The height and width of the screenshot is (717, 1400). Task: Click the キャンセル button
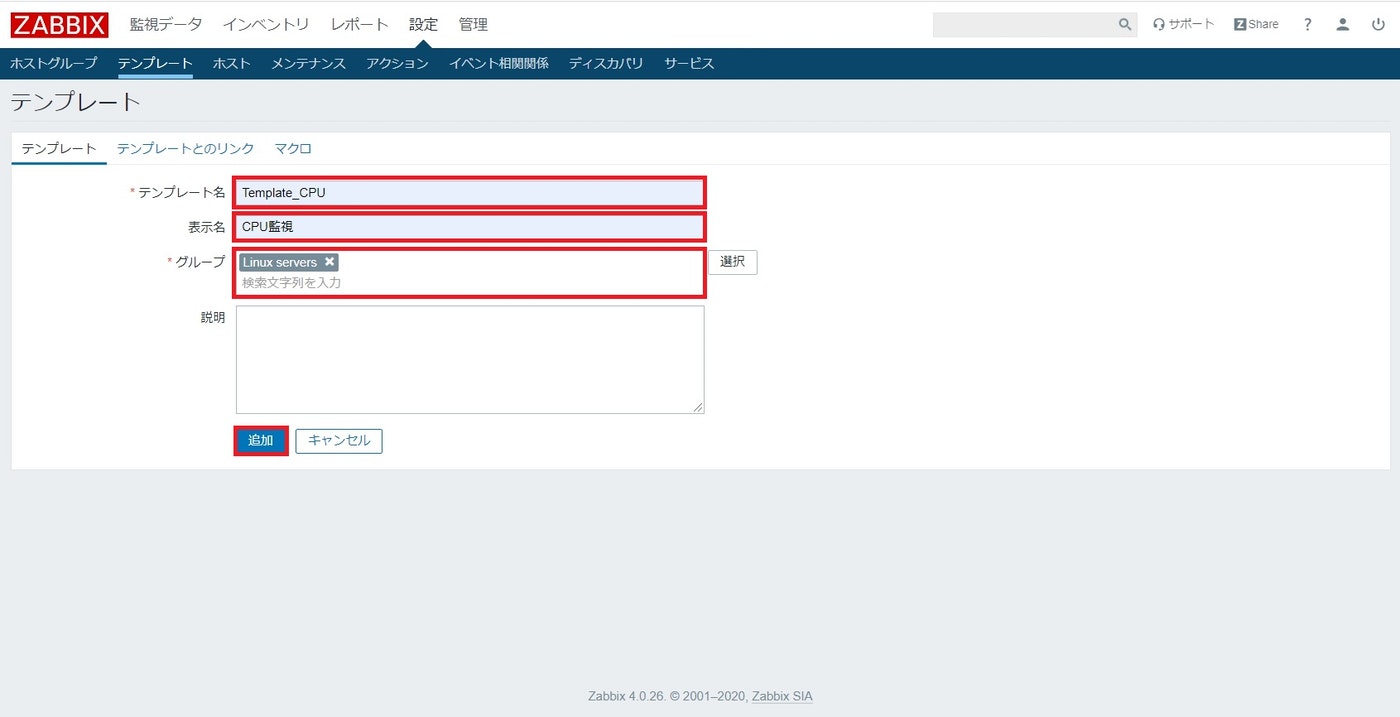click(x=338, y=440)
